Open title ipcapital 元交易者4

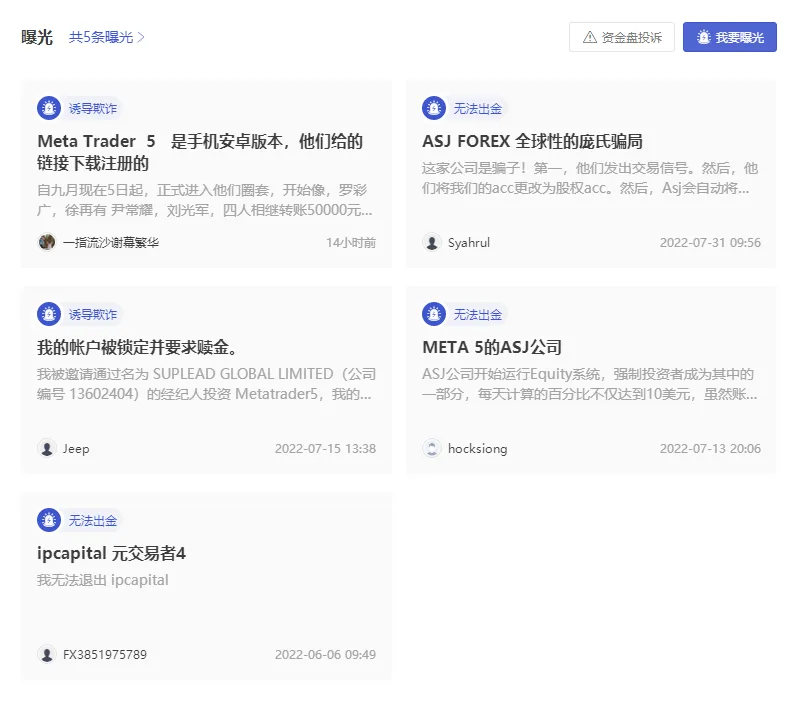(x=111, y=553)
